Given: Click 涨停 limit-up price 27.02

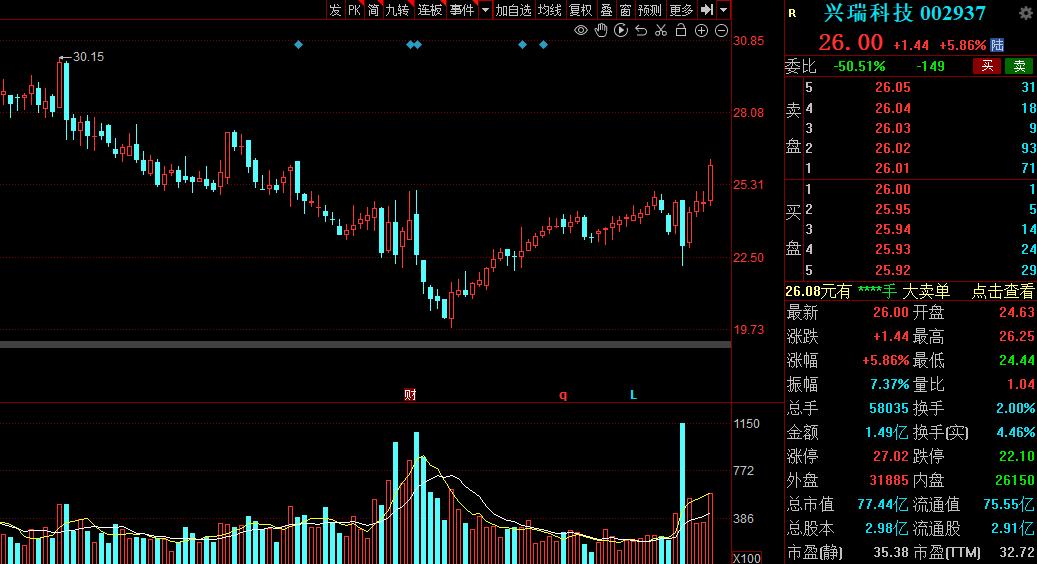Looking at the screenshot, I should click(891, 456).
